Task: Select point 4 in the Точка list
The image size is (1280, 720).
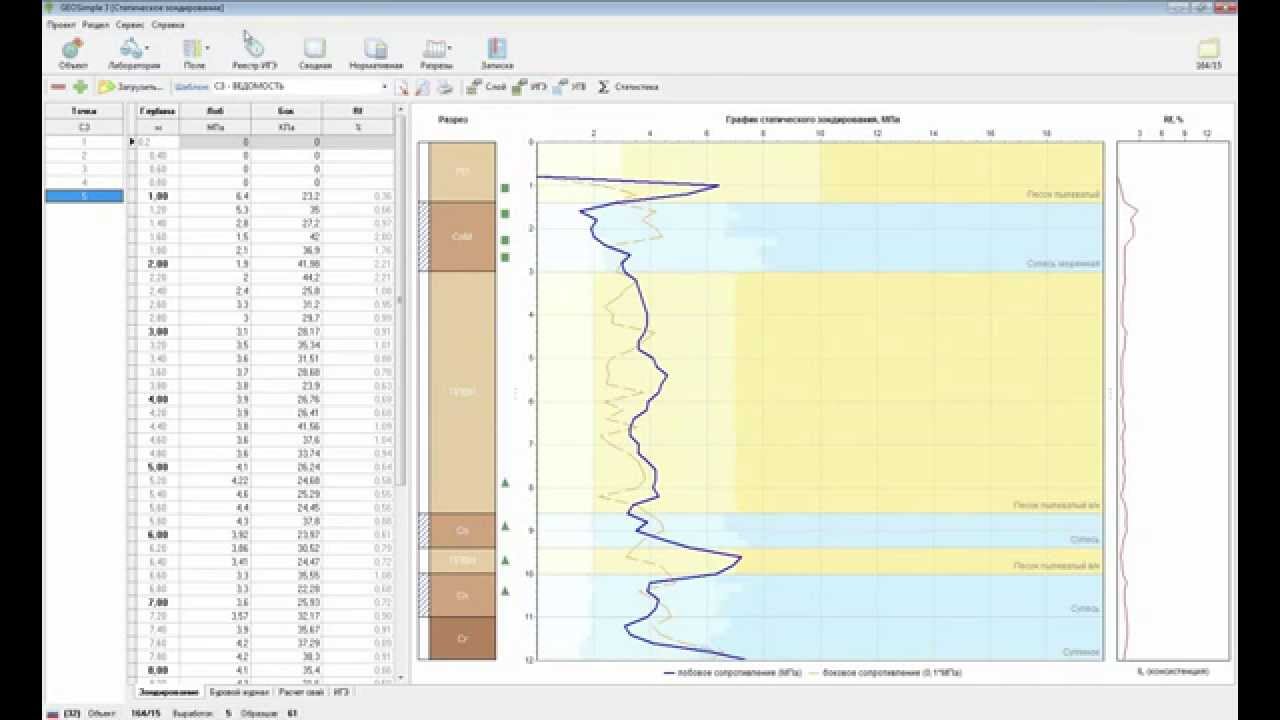Action: 84,182
